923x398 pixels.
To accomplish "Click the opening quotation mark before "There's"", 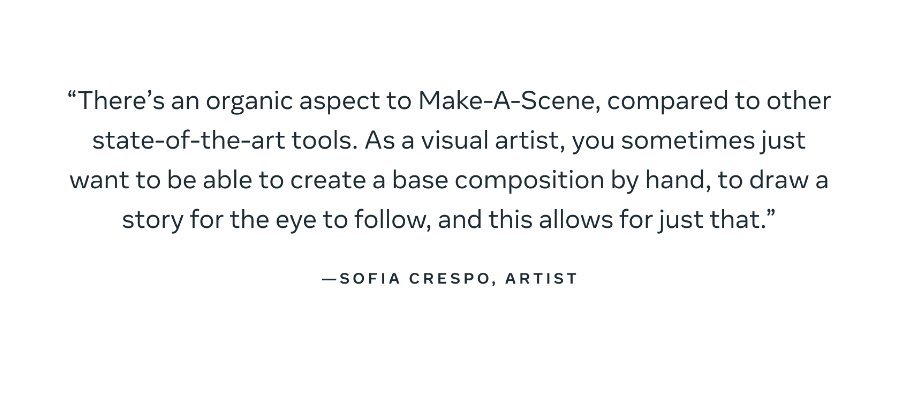I will click(72, 95).
